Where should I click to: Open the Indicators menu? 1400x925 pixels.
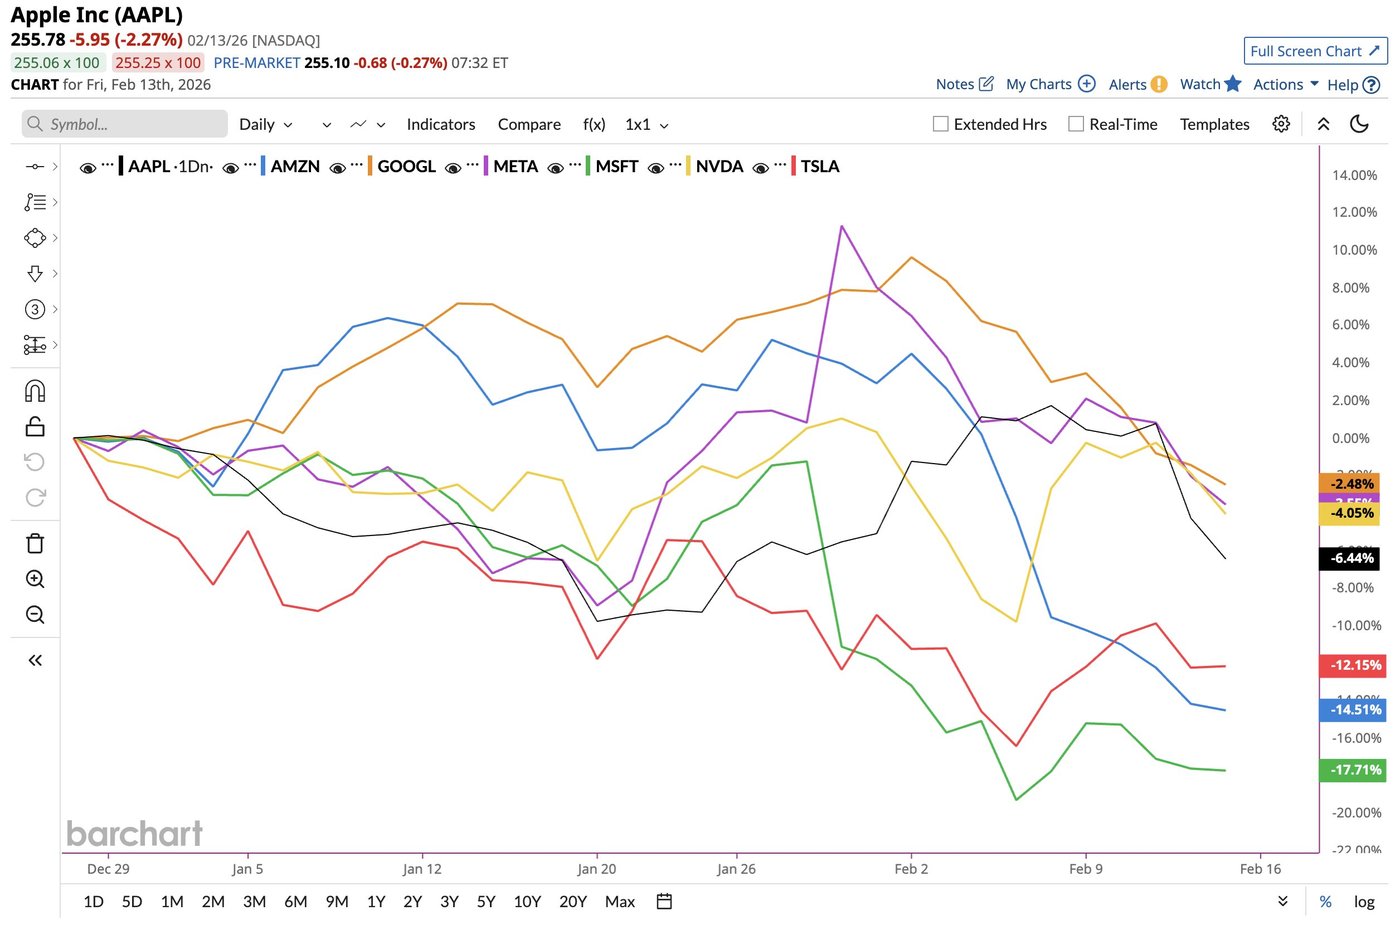click(441, 124)
